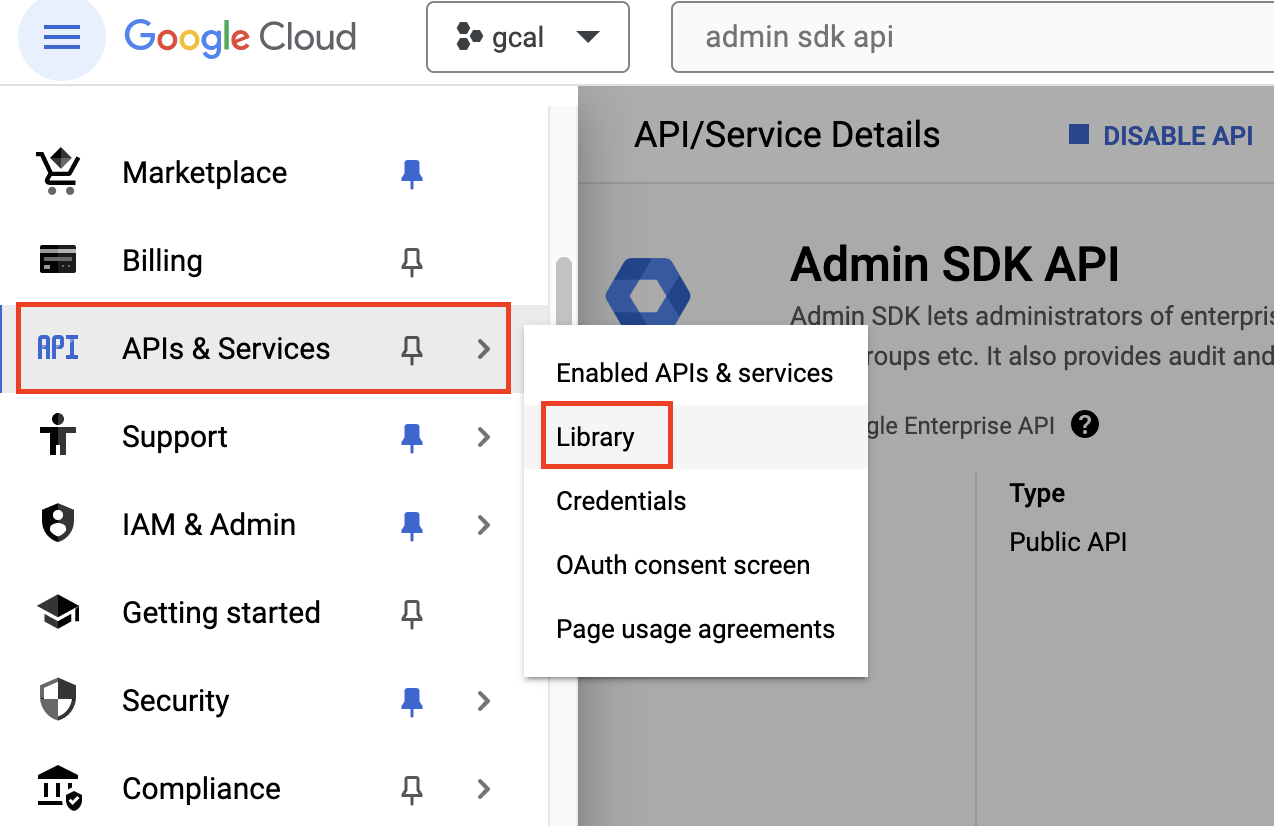1274x826 pixels.
Task: Click the Google Cloud logo
Action: pyautogui.click(x=240, y=37)
